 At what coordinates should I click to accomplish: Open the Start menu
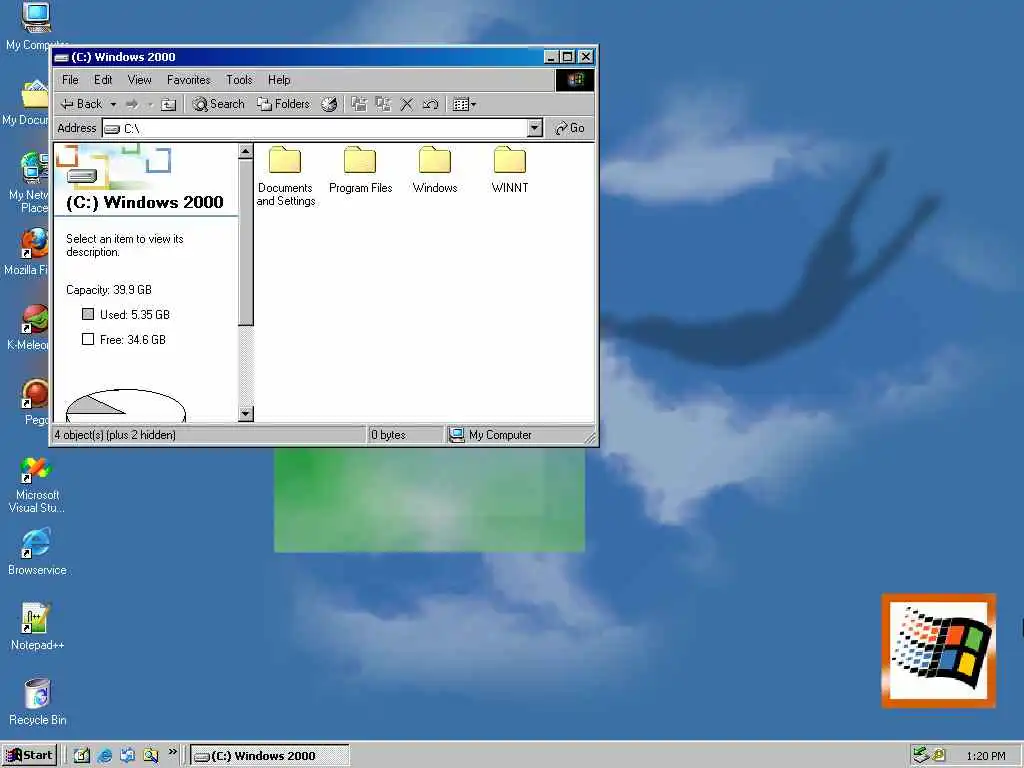[29, 755]
